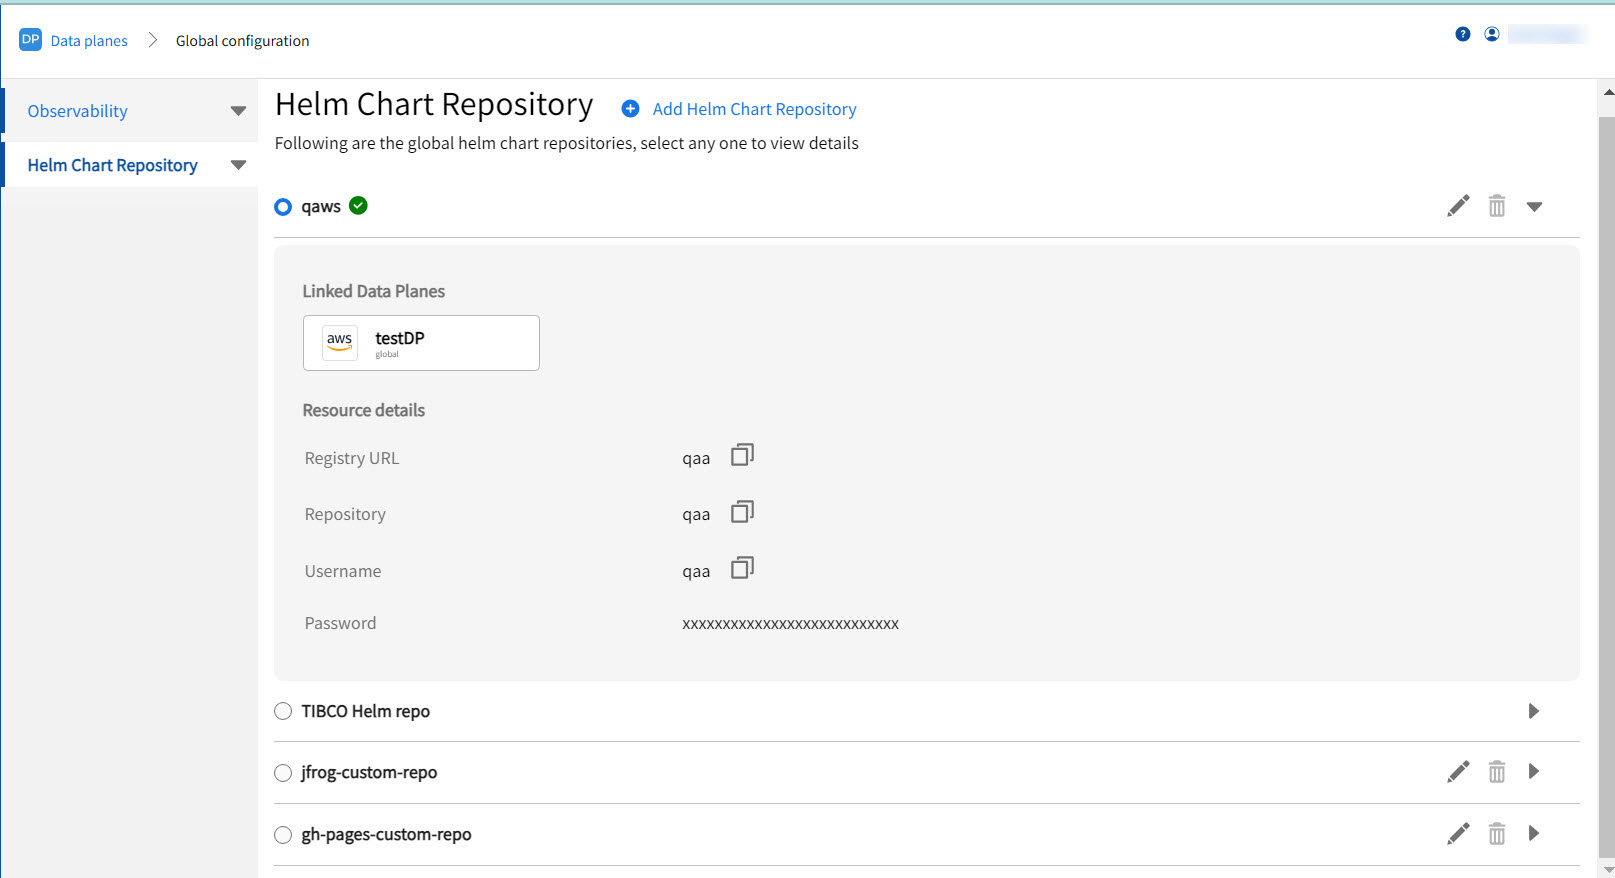Viewport: 1615px width, 878px height.
Task: Select the jfrog-custom-repo radio button
Action: pos(283,773)
